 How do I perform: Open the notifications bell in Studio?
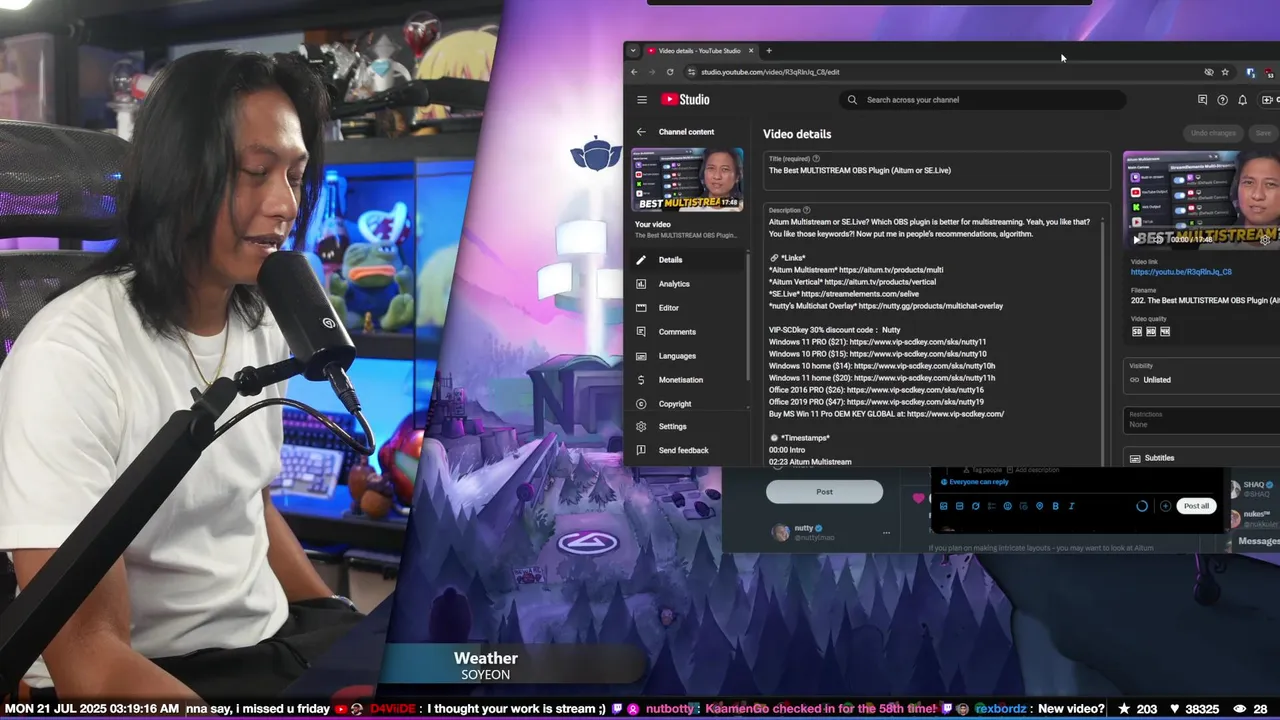(1242, 100)
